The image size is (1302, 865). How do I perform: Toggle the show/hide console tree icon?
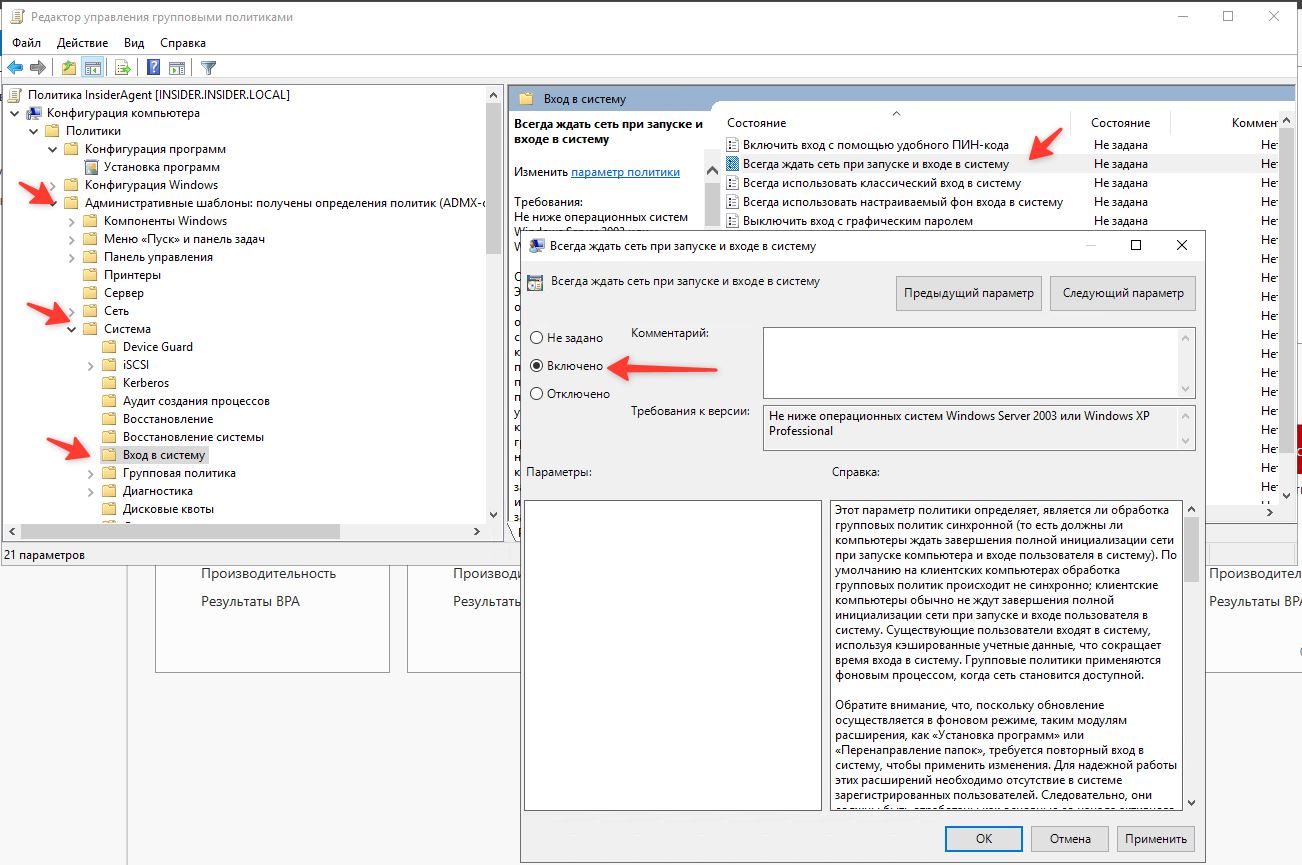pos(92,68)
